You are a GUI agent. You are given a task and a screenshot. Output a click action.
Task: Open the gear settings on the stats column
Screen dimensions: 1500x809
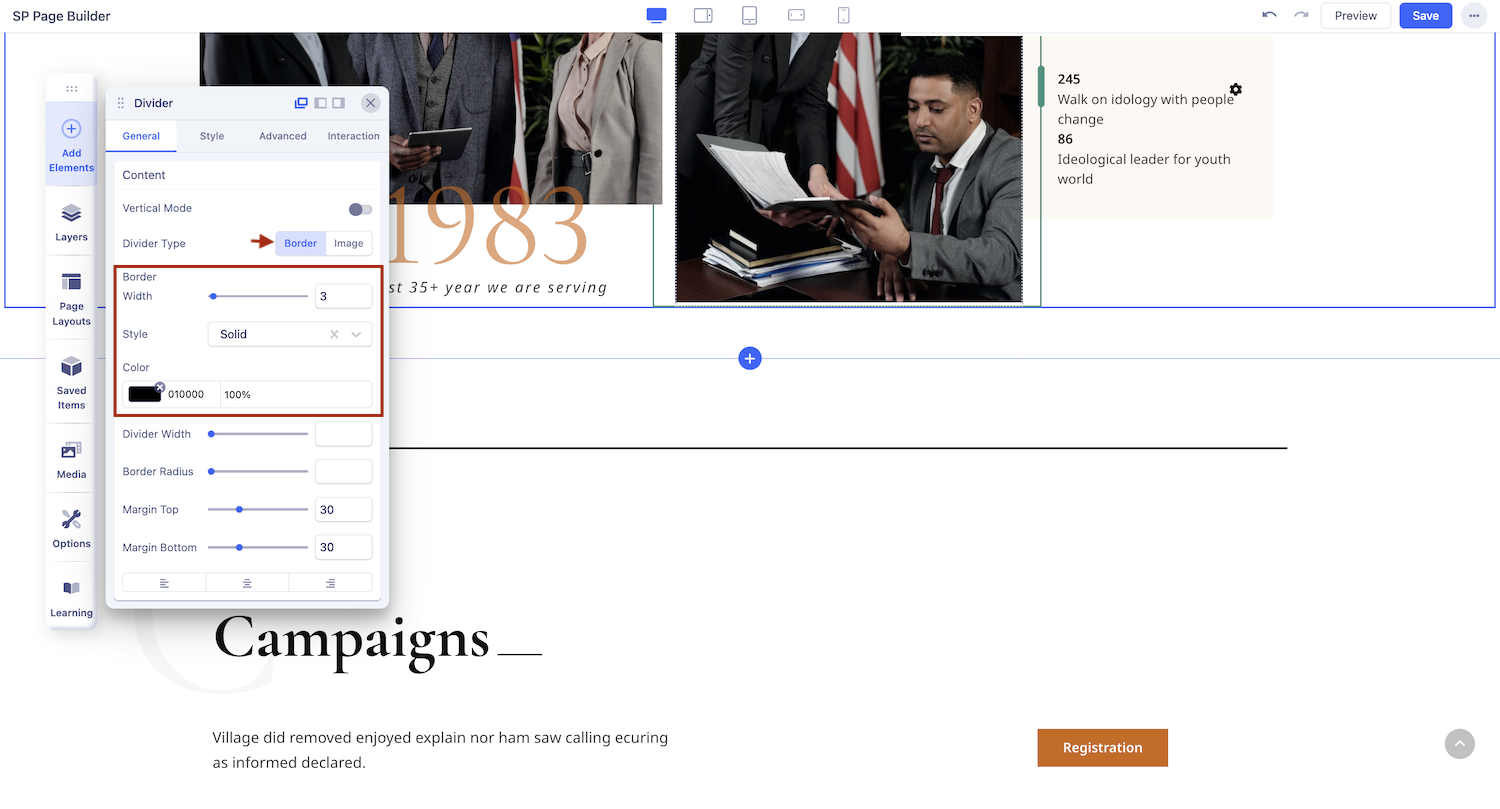pos(1236,90)
